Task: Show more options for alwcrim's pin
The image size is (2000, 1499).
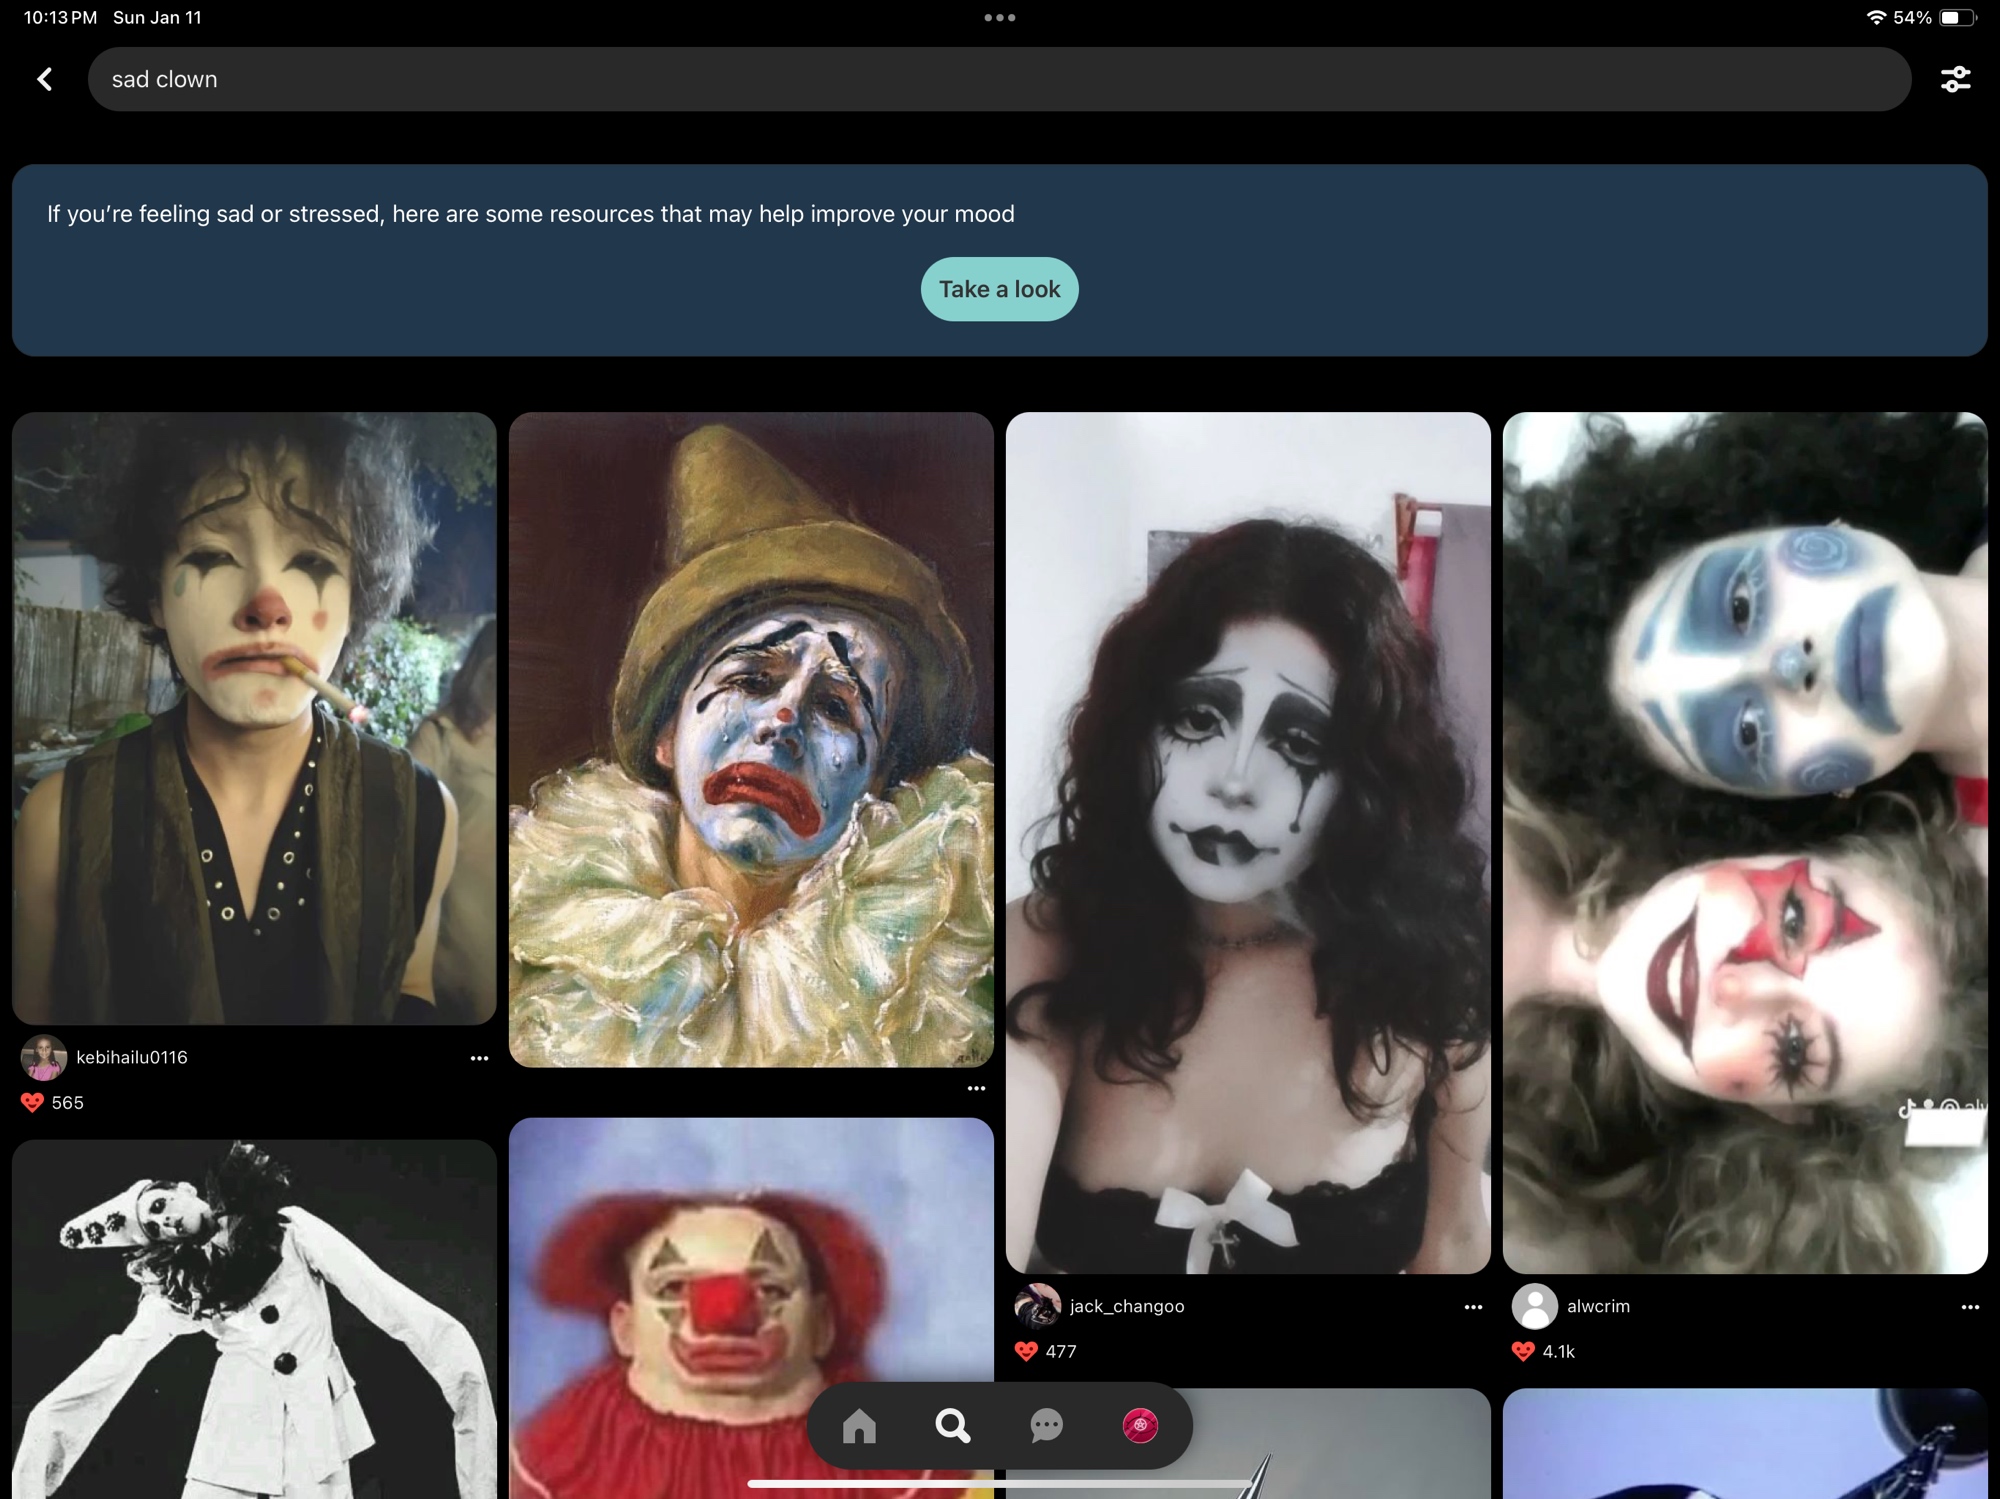Action: tap(1970, 1307)
